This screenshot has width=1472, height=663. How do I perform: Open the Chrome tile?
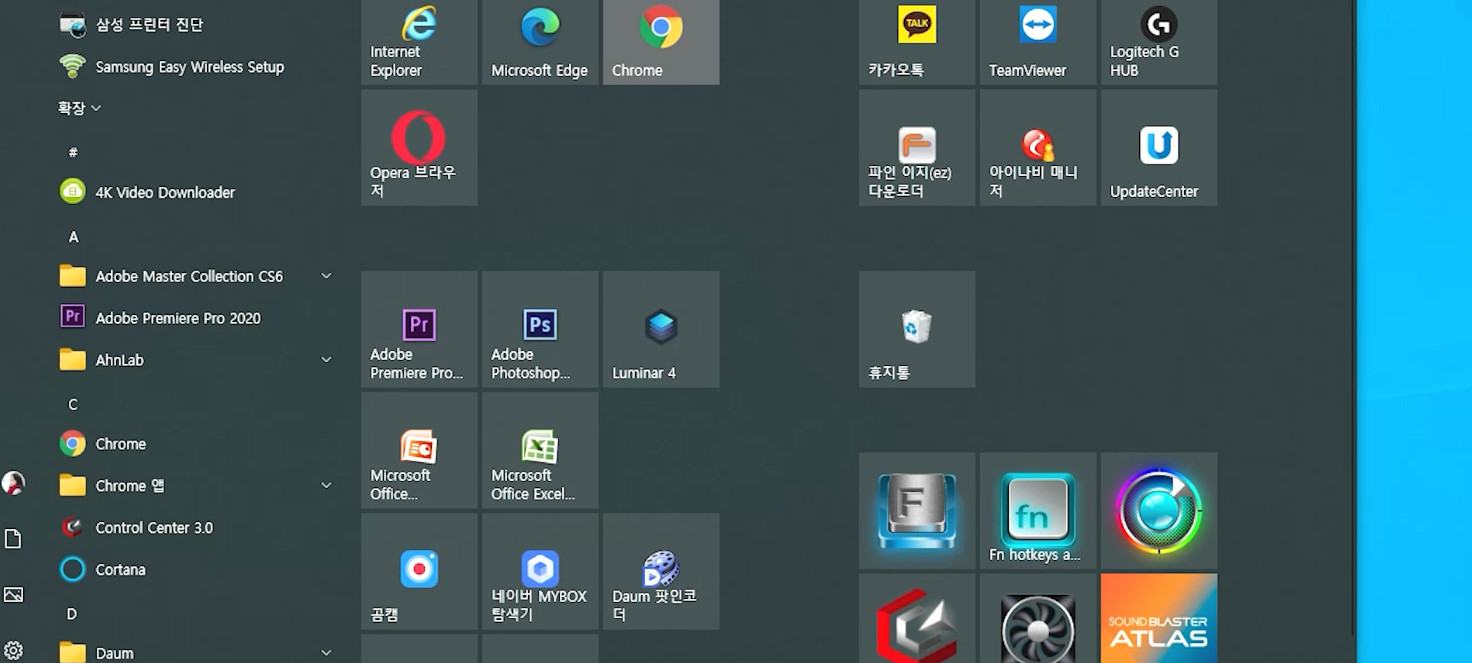point(661,42)
